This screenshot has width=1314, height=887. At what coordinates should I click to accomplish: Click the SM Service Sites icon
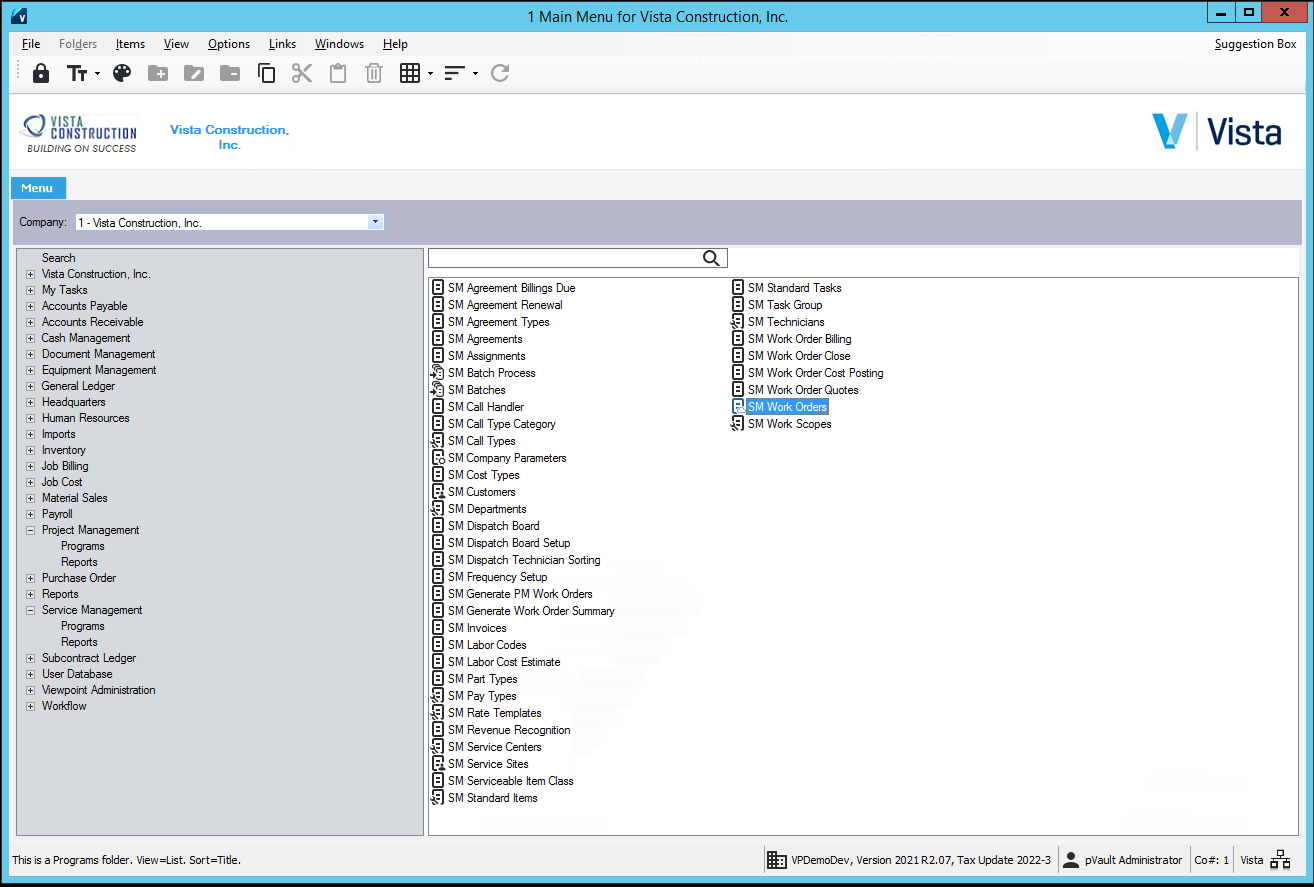point(438,764)
